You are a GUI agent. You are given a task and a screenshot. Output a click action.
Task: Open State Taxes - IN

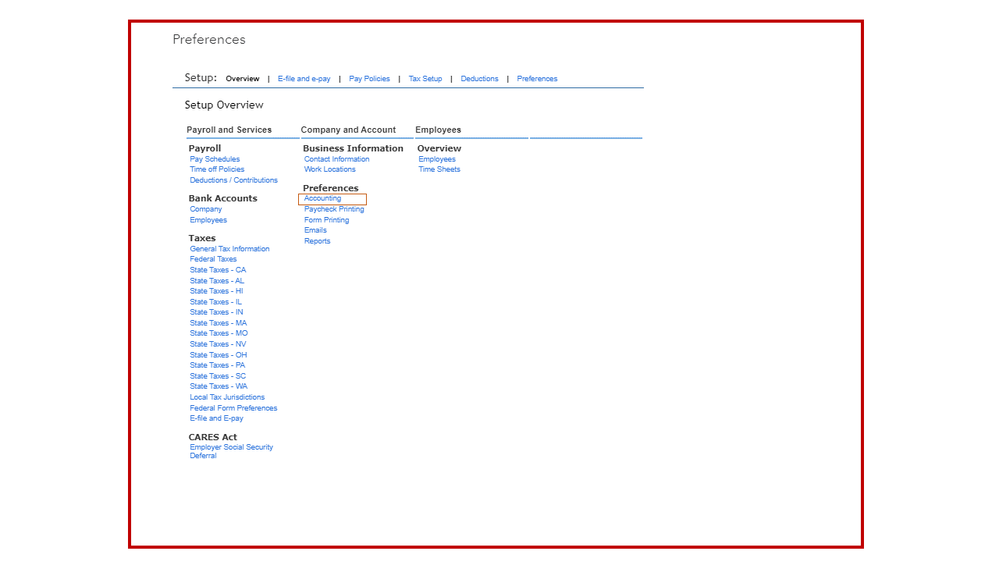(x=216, y=312)
